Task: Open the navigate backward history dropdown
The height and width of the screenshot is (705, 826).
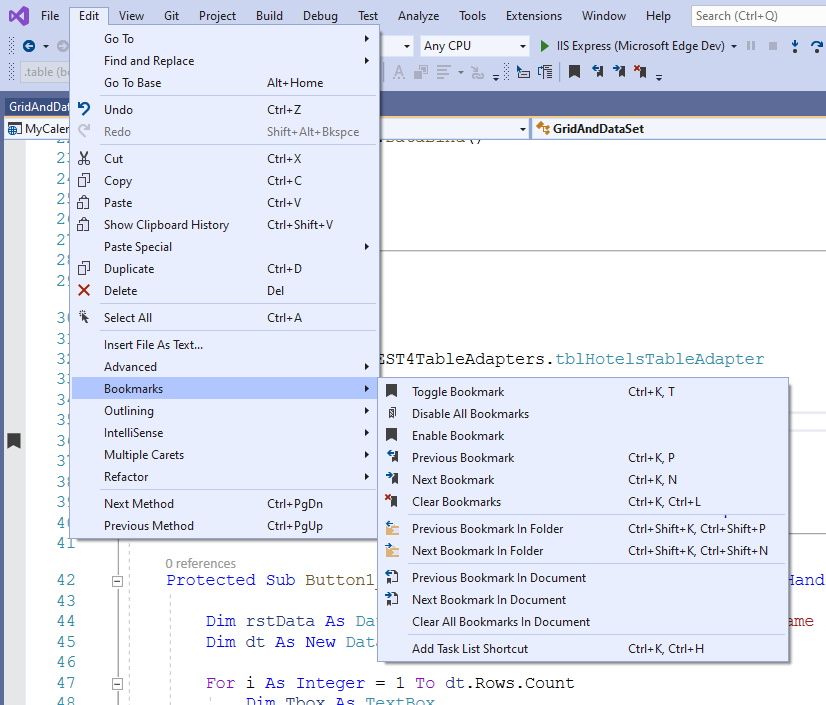Action: pos(46,46)
